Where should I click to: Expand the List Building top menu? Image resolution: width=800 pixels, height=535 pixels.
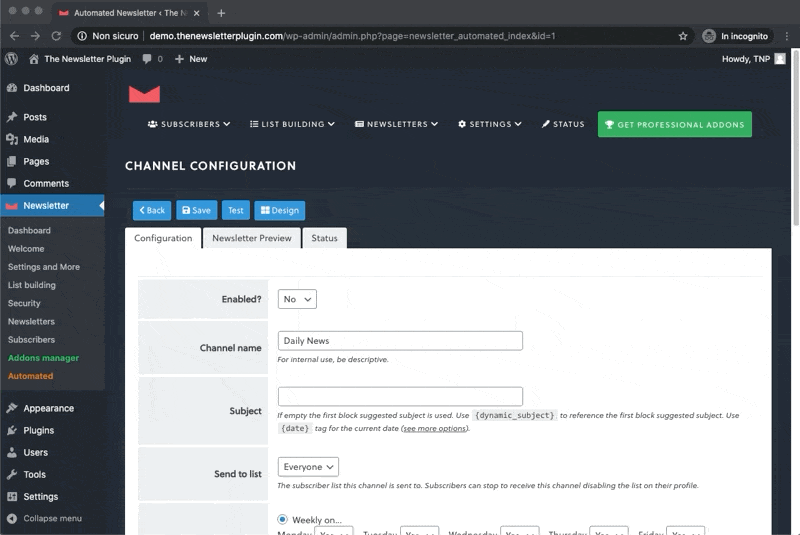click(x=292, y=124)
